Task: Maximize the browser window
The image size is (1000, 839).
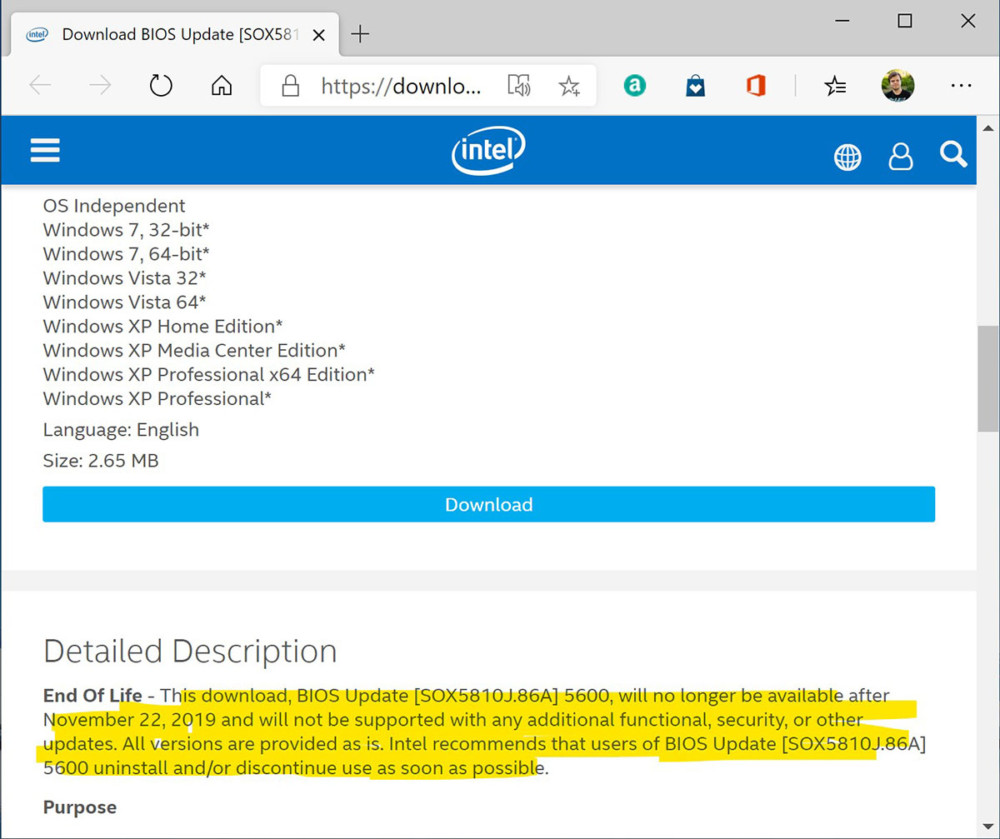Action: [x=904, y=21]
